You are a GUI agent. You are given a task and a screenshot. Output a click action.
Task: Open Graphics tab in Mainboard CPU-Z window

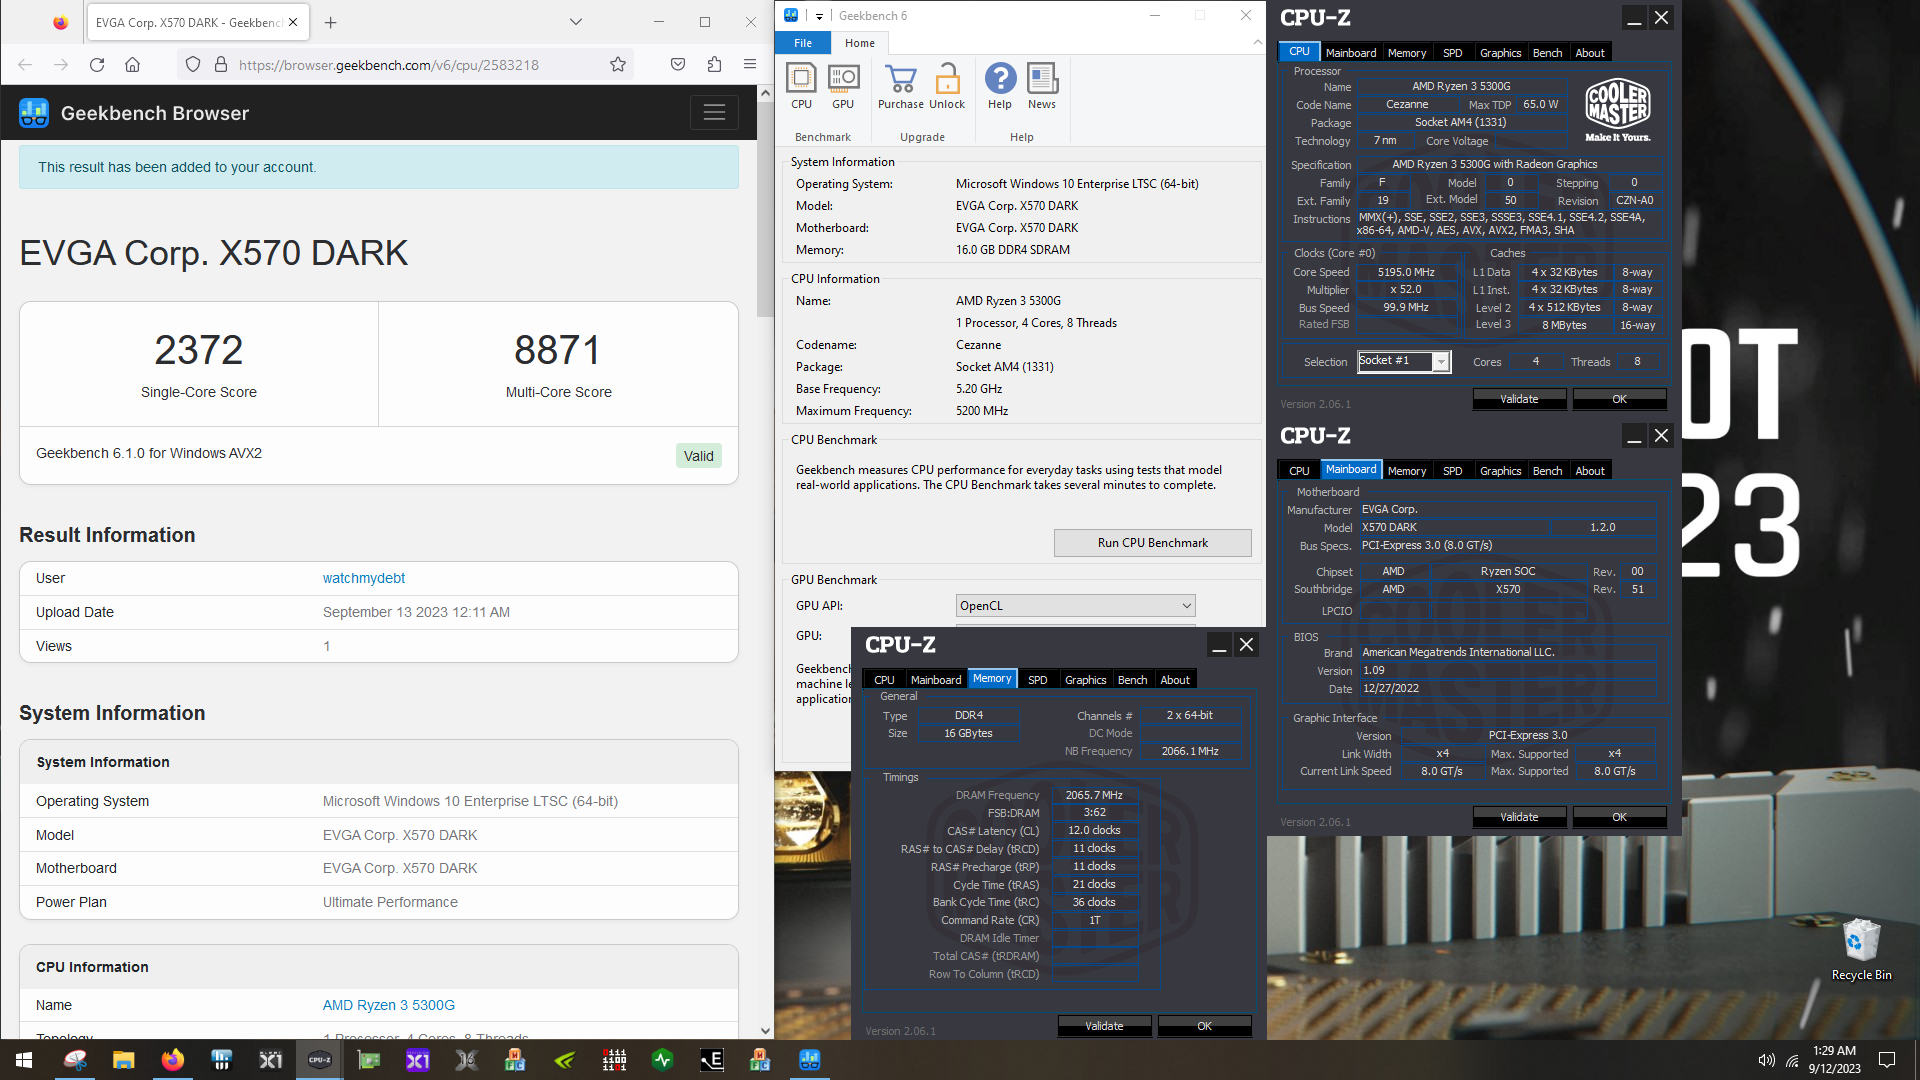(x=1500, y=471)
